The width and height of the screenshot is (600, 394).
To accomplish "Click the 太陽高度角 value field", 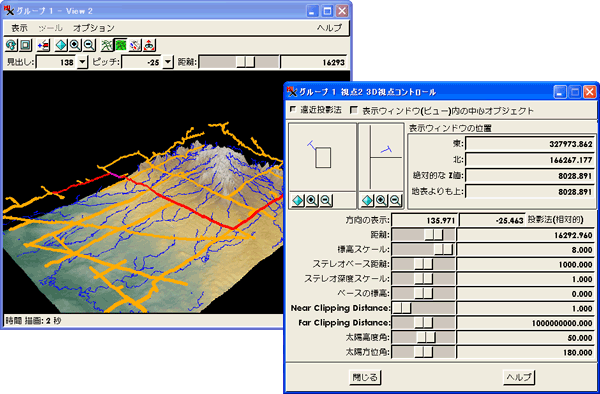I will coord(526,338).
